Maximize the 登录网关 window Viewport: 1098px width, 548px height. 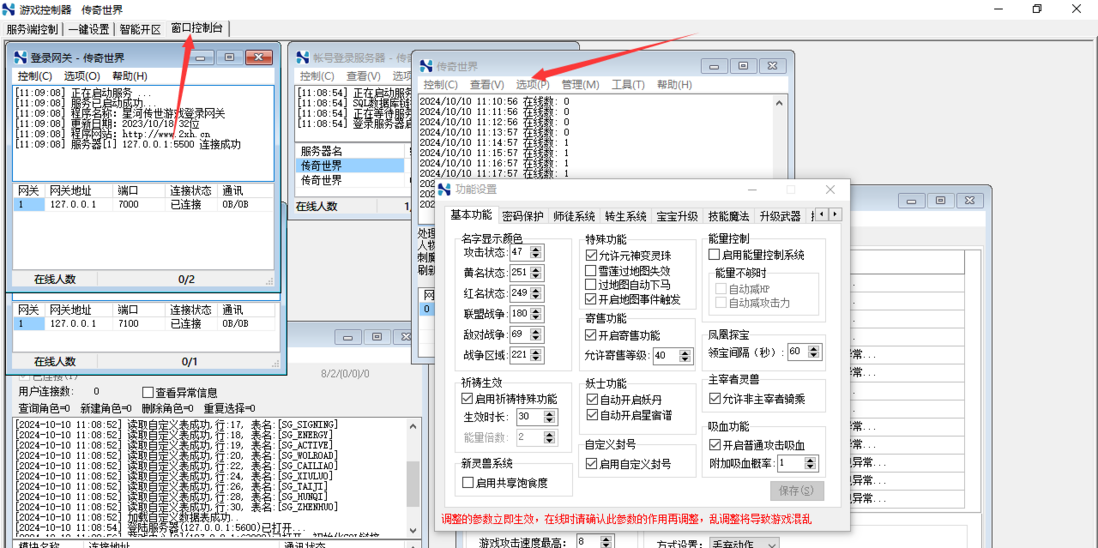click(x=229, y=57)
